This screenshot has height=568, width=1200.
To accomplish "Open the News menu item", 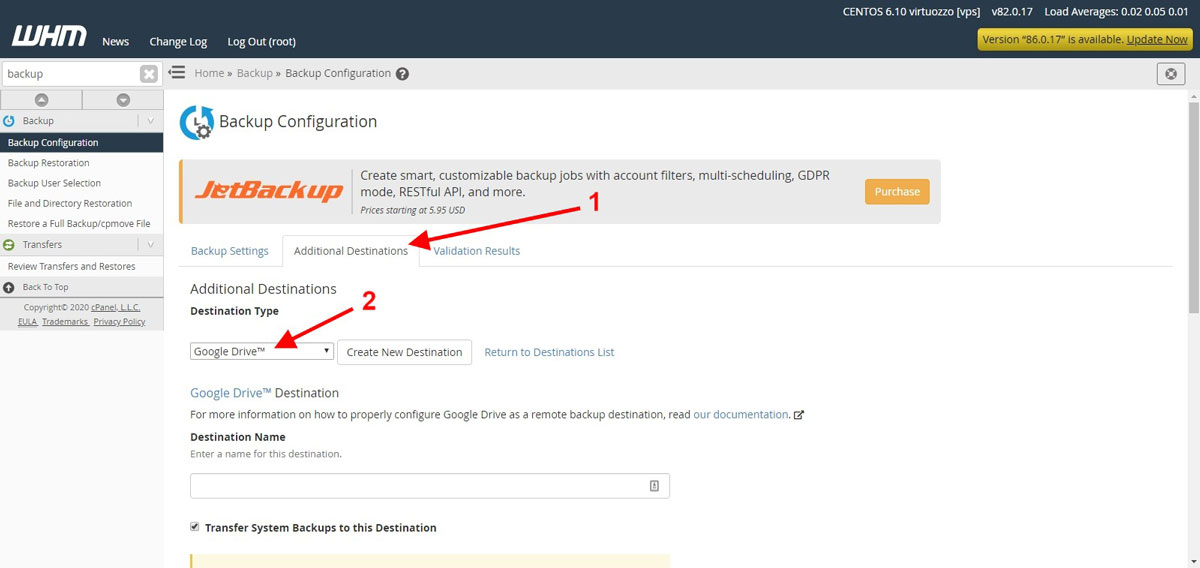I will (x=116, y=41).
